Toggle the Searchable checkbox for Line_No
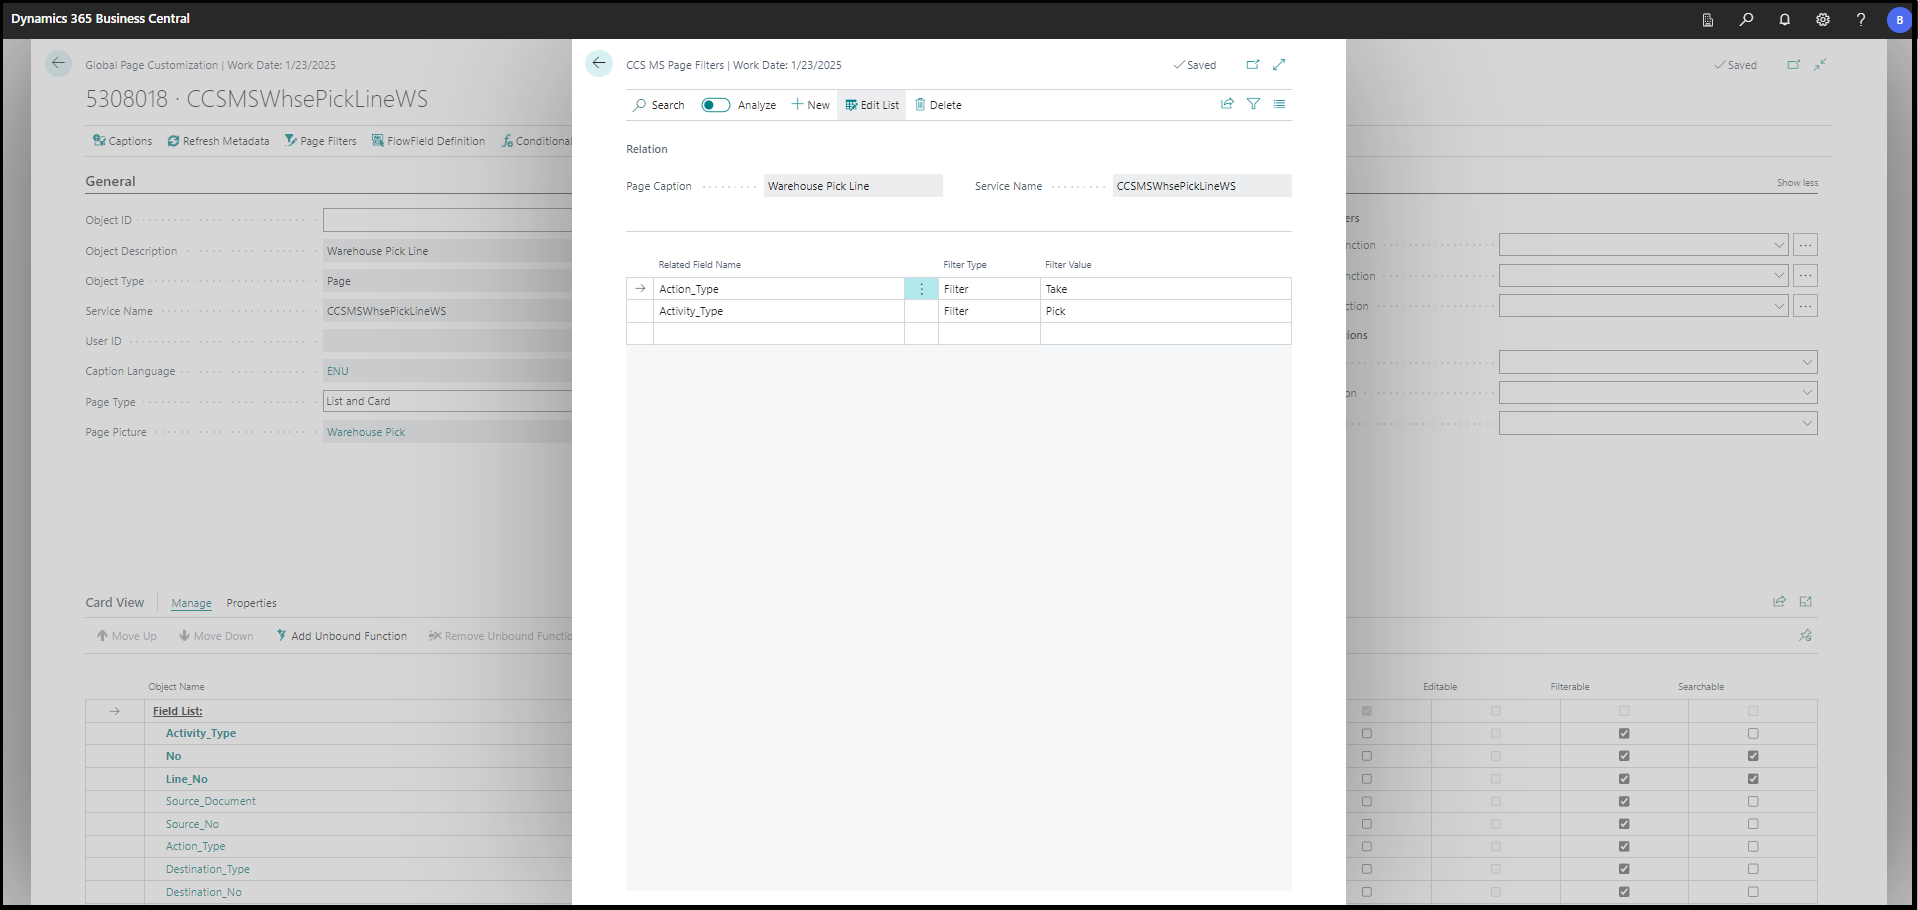 (x=1751, y=778)
